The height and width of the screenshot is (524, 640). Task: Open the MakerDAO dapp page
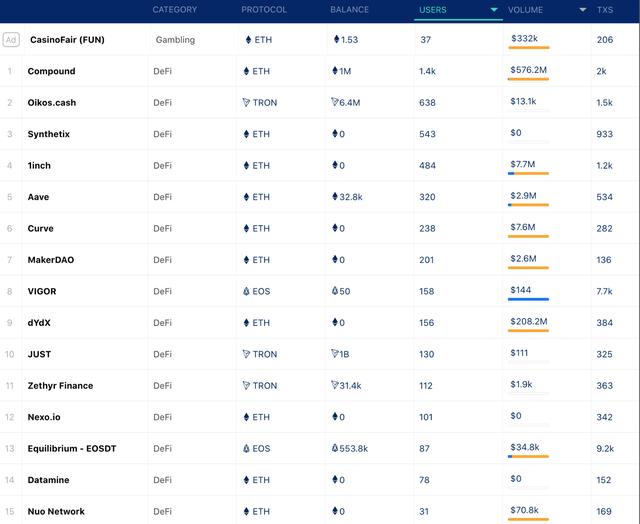50,260
